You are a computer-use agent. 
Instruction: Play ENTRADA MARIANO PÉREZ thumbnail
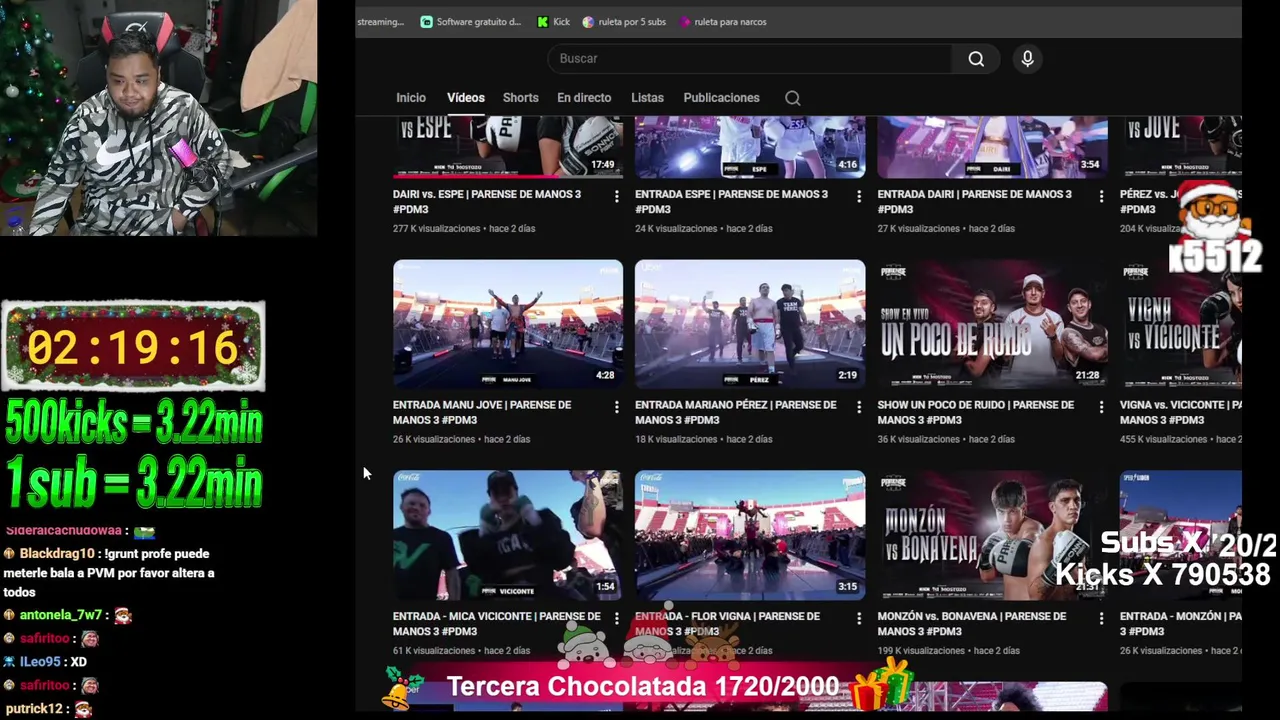750,324
